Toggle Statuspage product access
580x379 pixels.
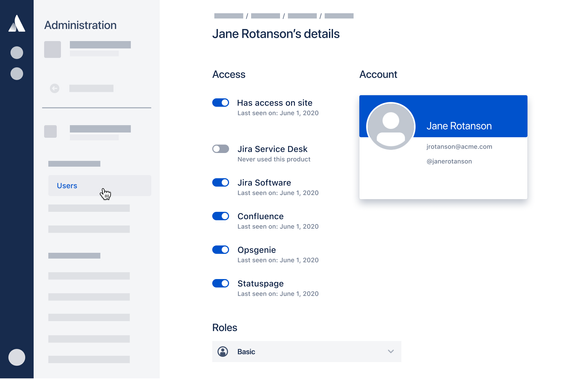(x=220, y=283)
